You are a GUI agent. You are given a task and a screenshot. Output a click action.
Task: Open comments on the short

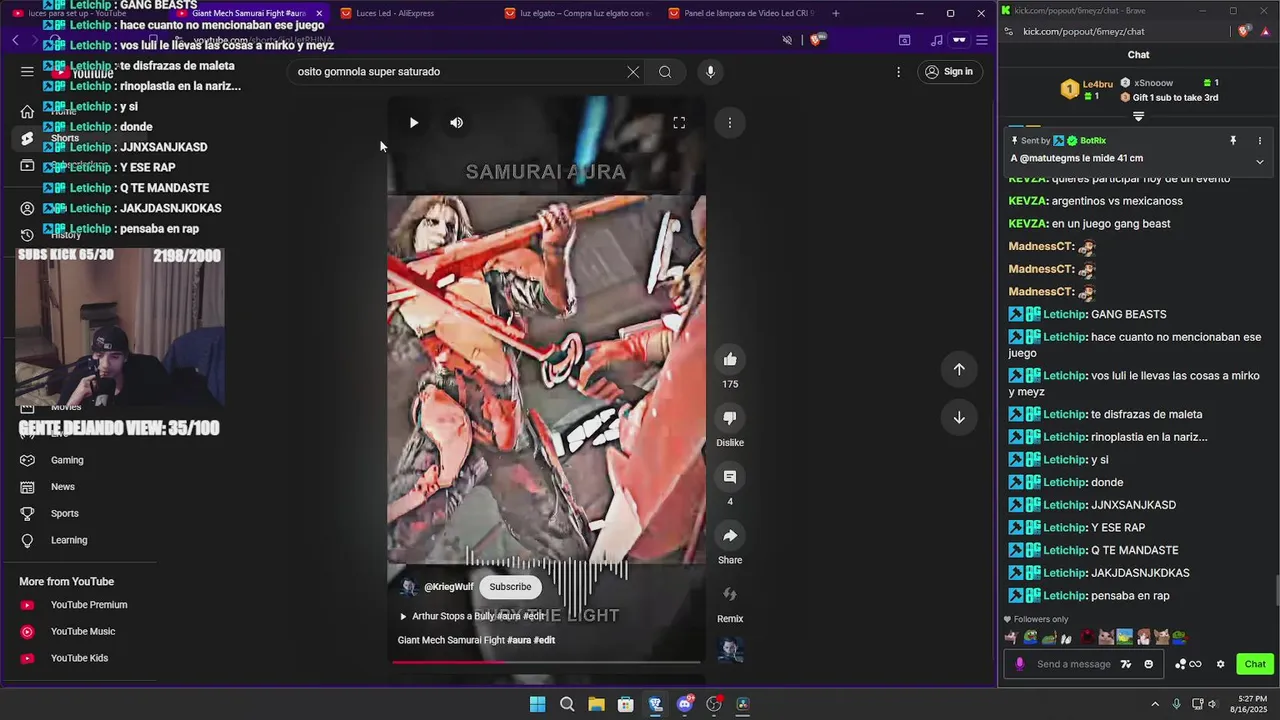[x=730, y=477]
